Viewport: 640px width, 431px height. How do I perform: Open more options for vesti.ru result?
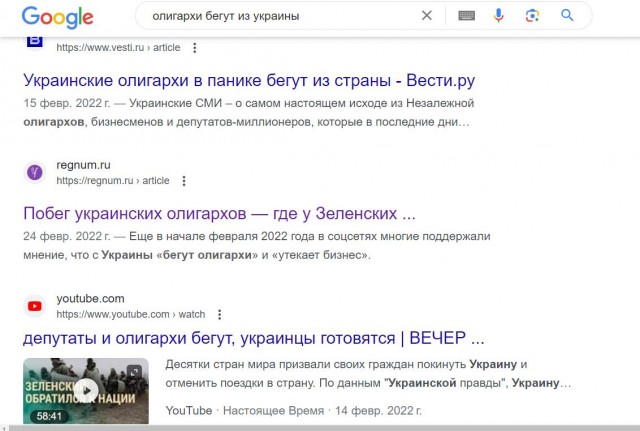(x=195, y=48)
